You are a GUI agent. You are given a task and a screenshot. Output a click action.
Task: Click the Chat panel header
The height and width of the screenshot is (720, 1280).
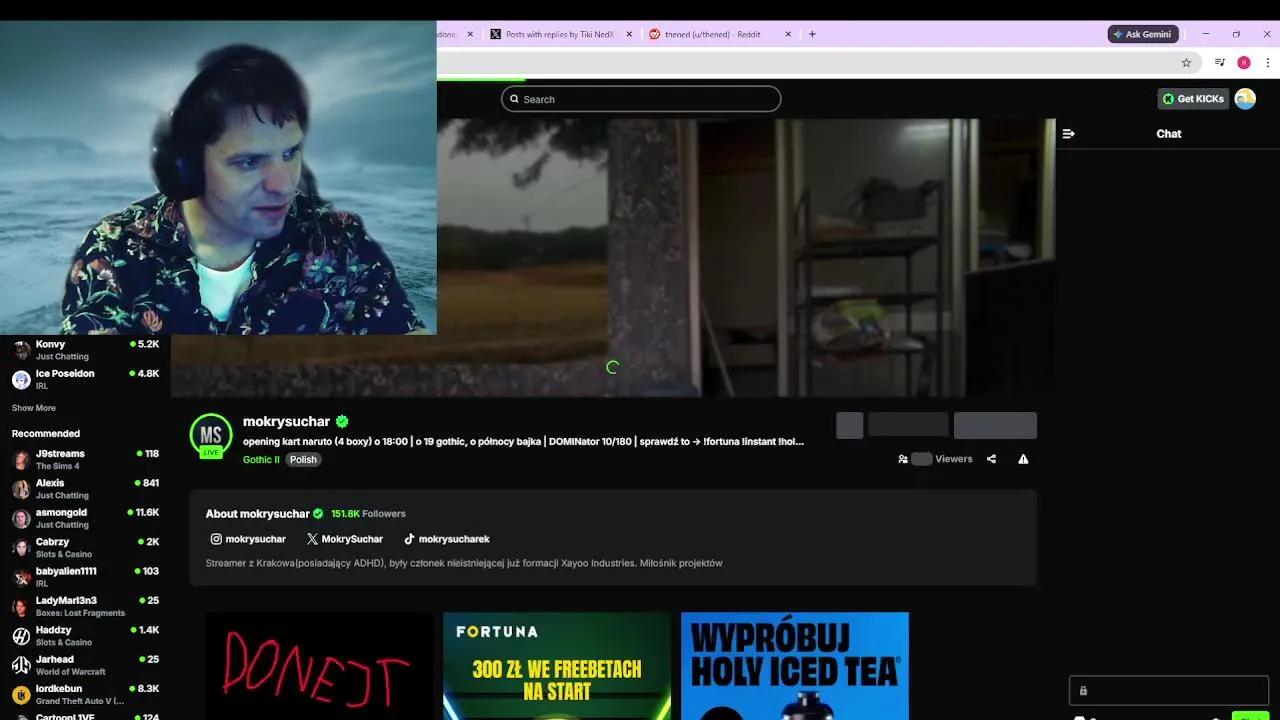click(x=1169, y=134)
